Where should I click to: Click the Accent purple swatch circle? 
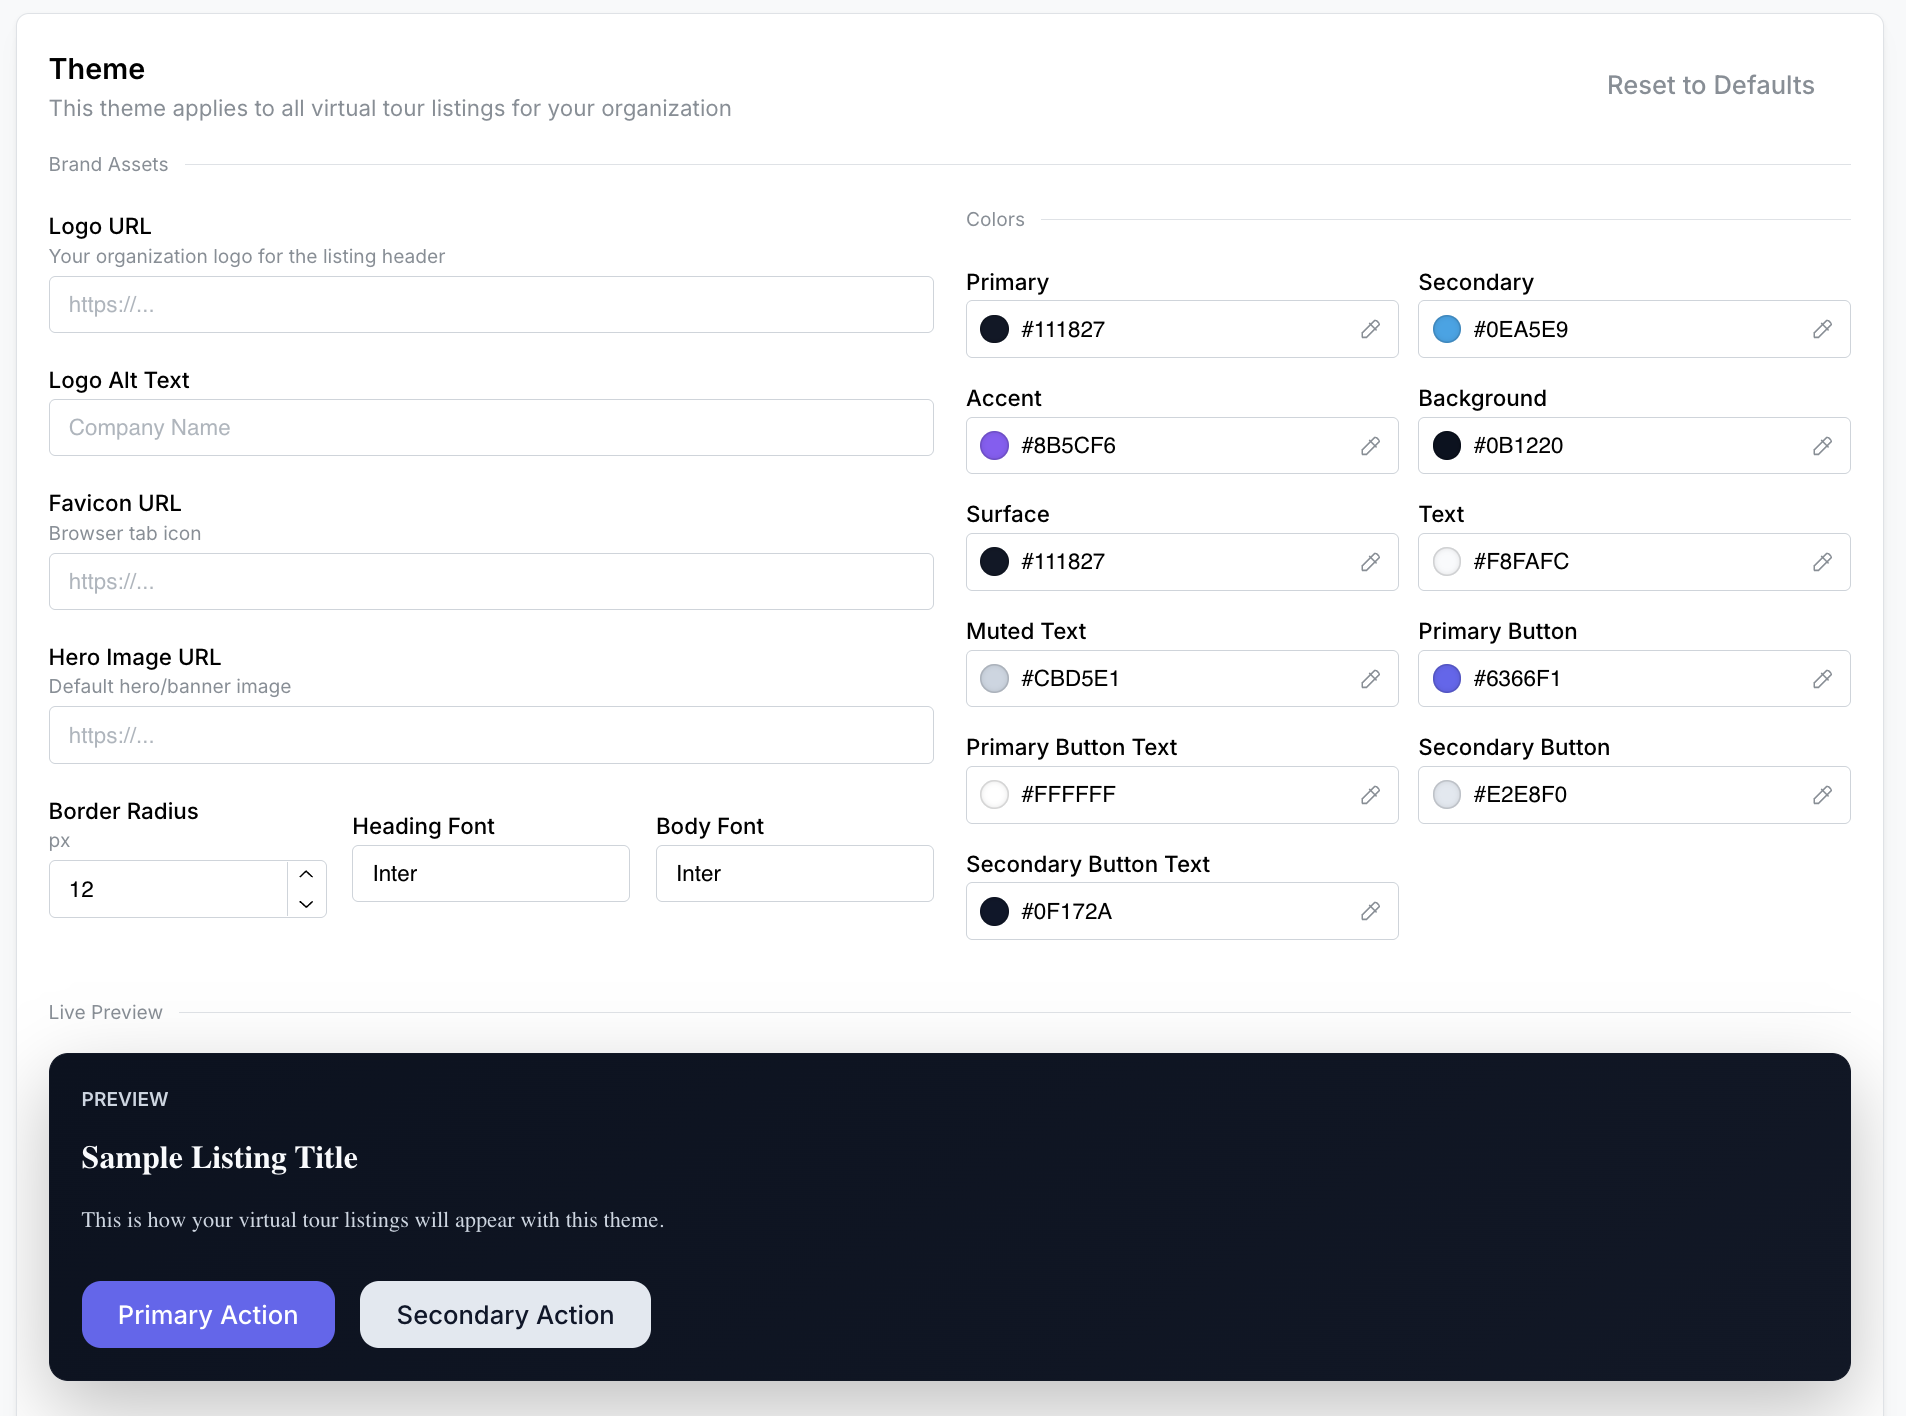(995, 446)
